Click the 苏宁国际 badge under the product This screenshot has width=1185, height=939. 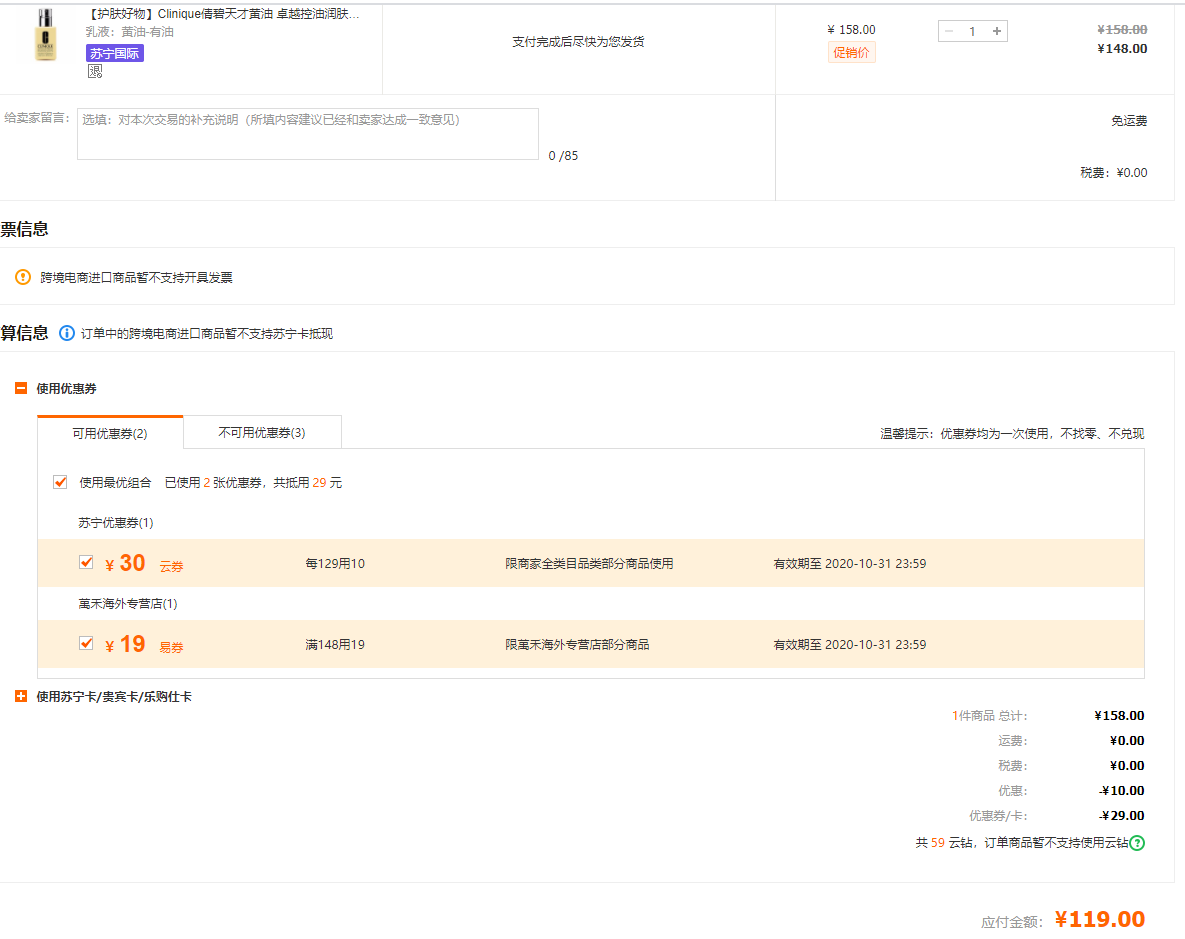(x=115, y=54)
